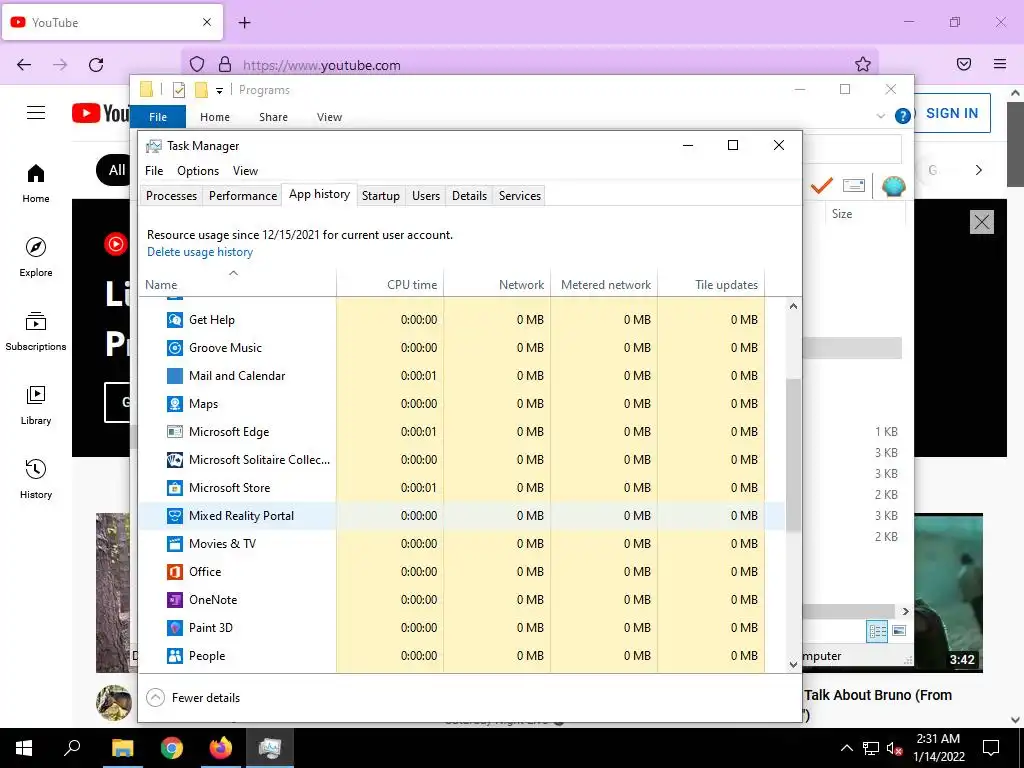Image resolution: width=1024 pixels, height=768 pixels.
Task: Open YouTube Library in sidebar
Action: (36, 406)
